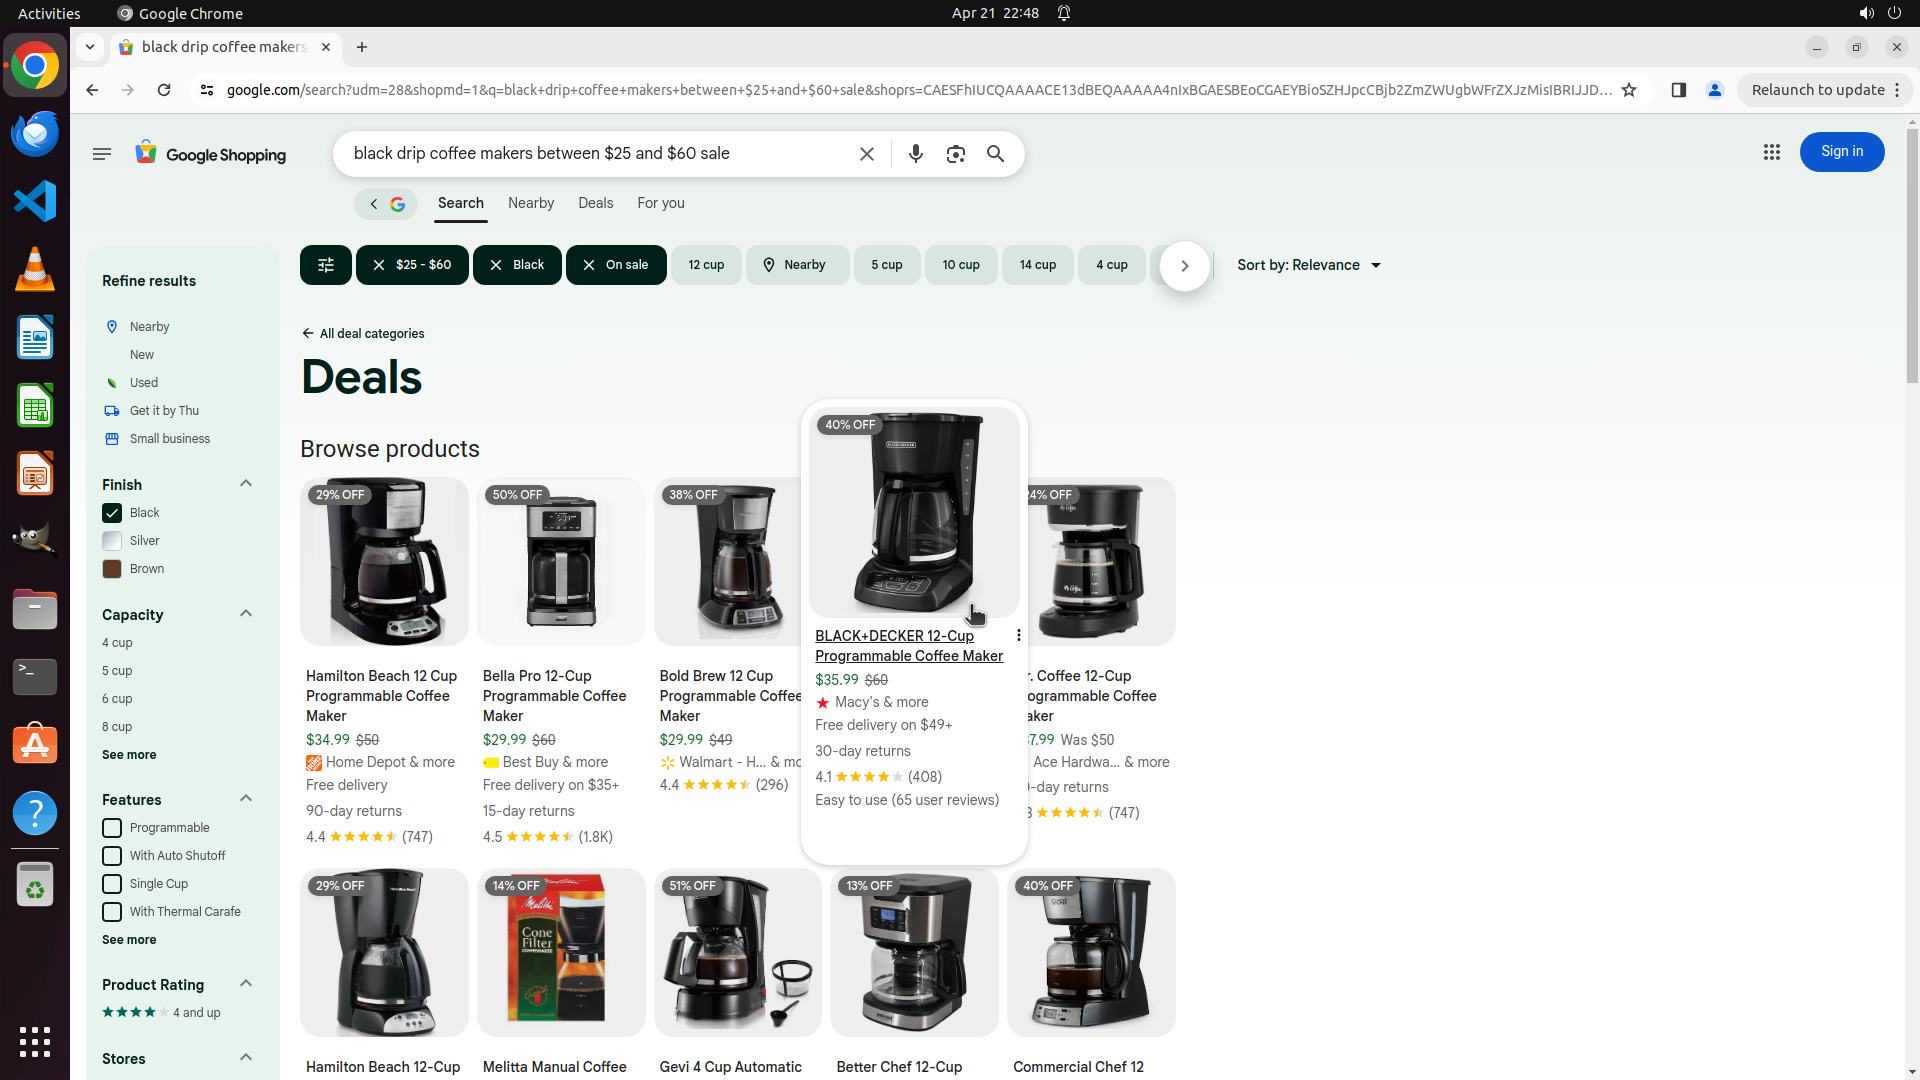Open BLACK+DECKER product more options menu

[x=1018, y=636]
